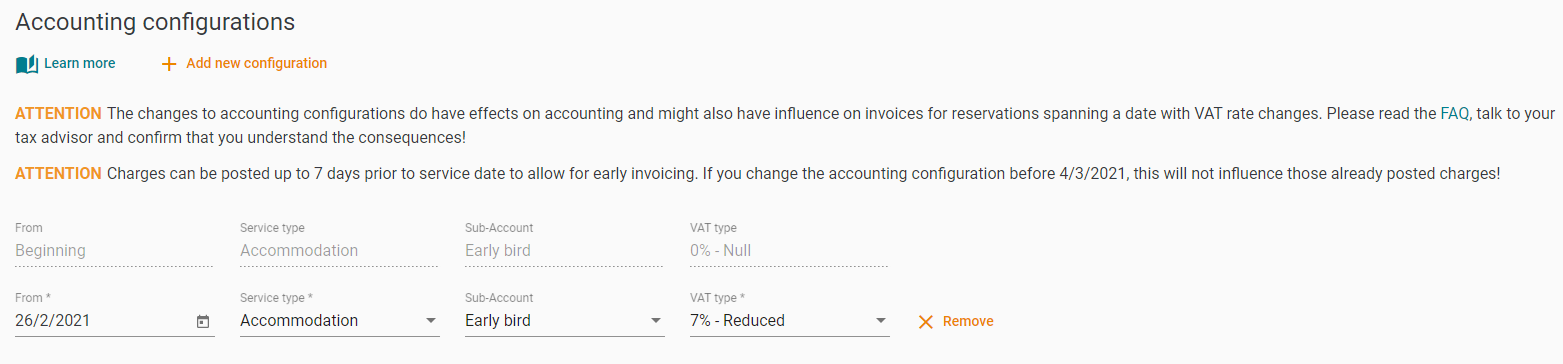Open the FAQ link in the attention notice

click(1454, 114)
